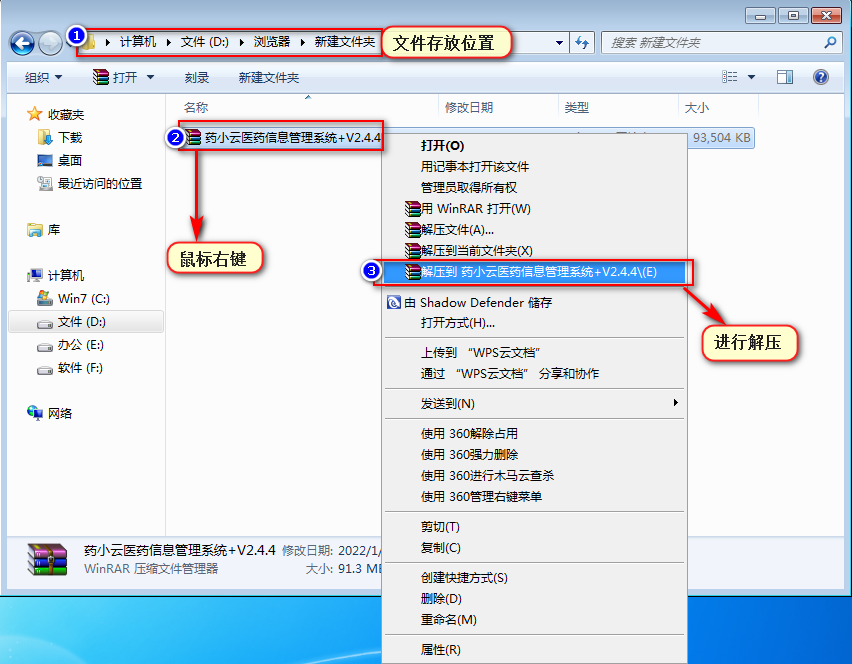852x664 pixels.
Task: Click the 收藏夹 star icon in the sidebar
Action: tap(35, 114)
